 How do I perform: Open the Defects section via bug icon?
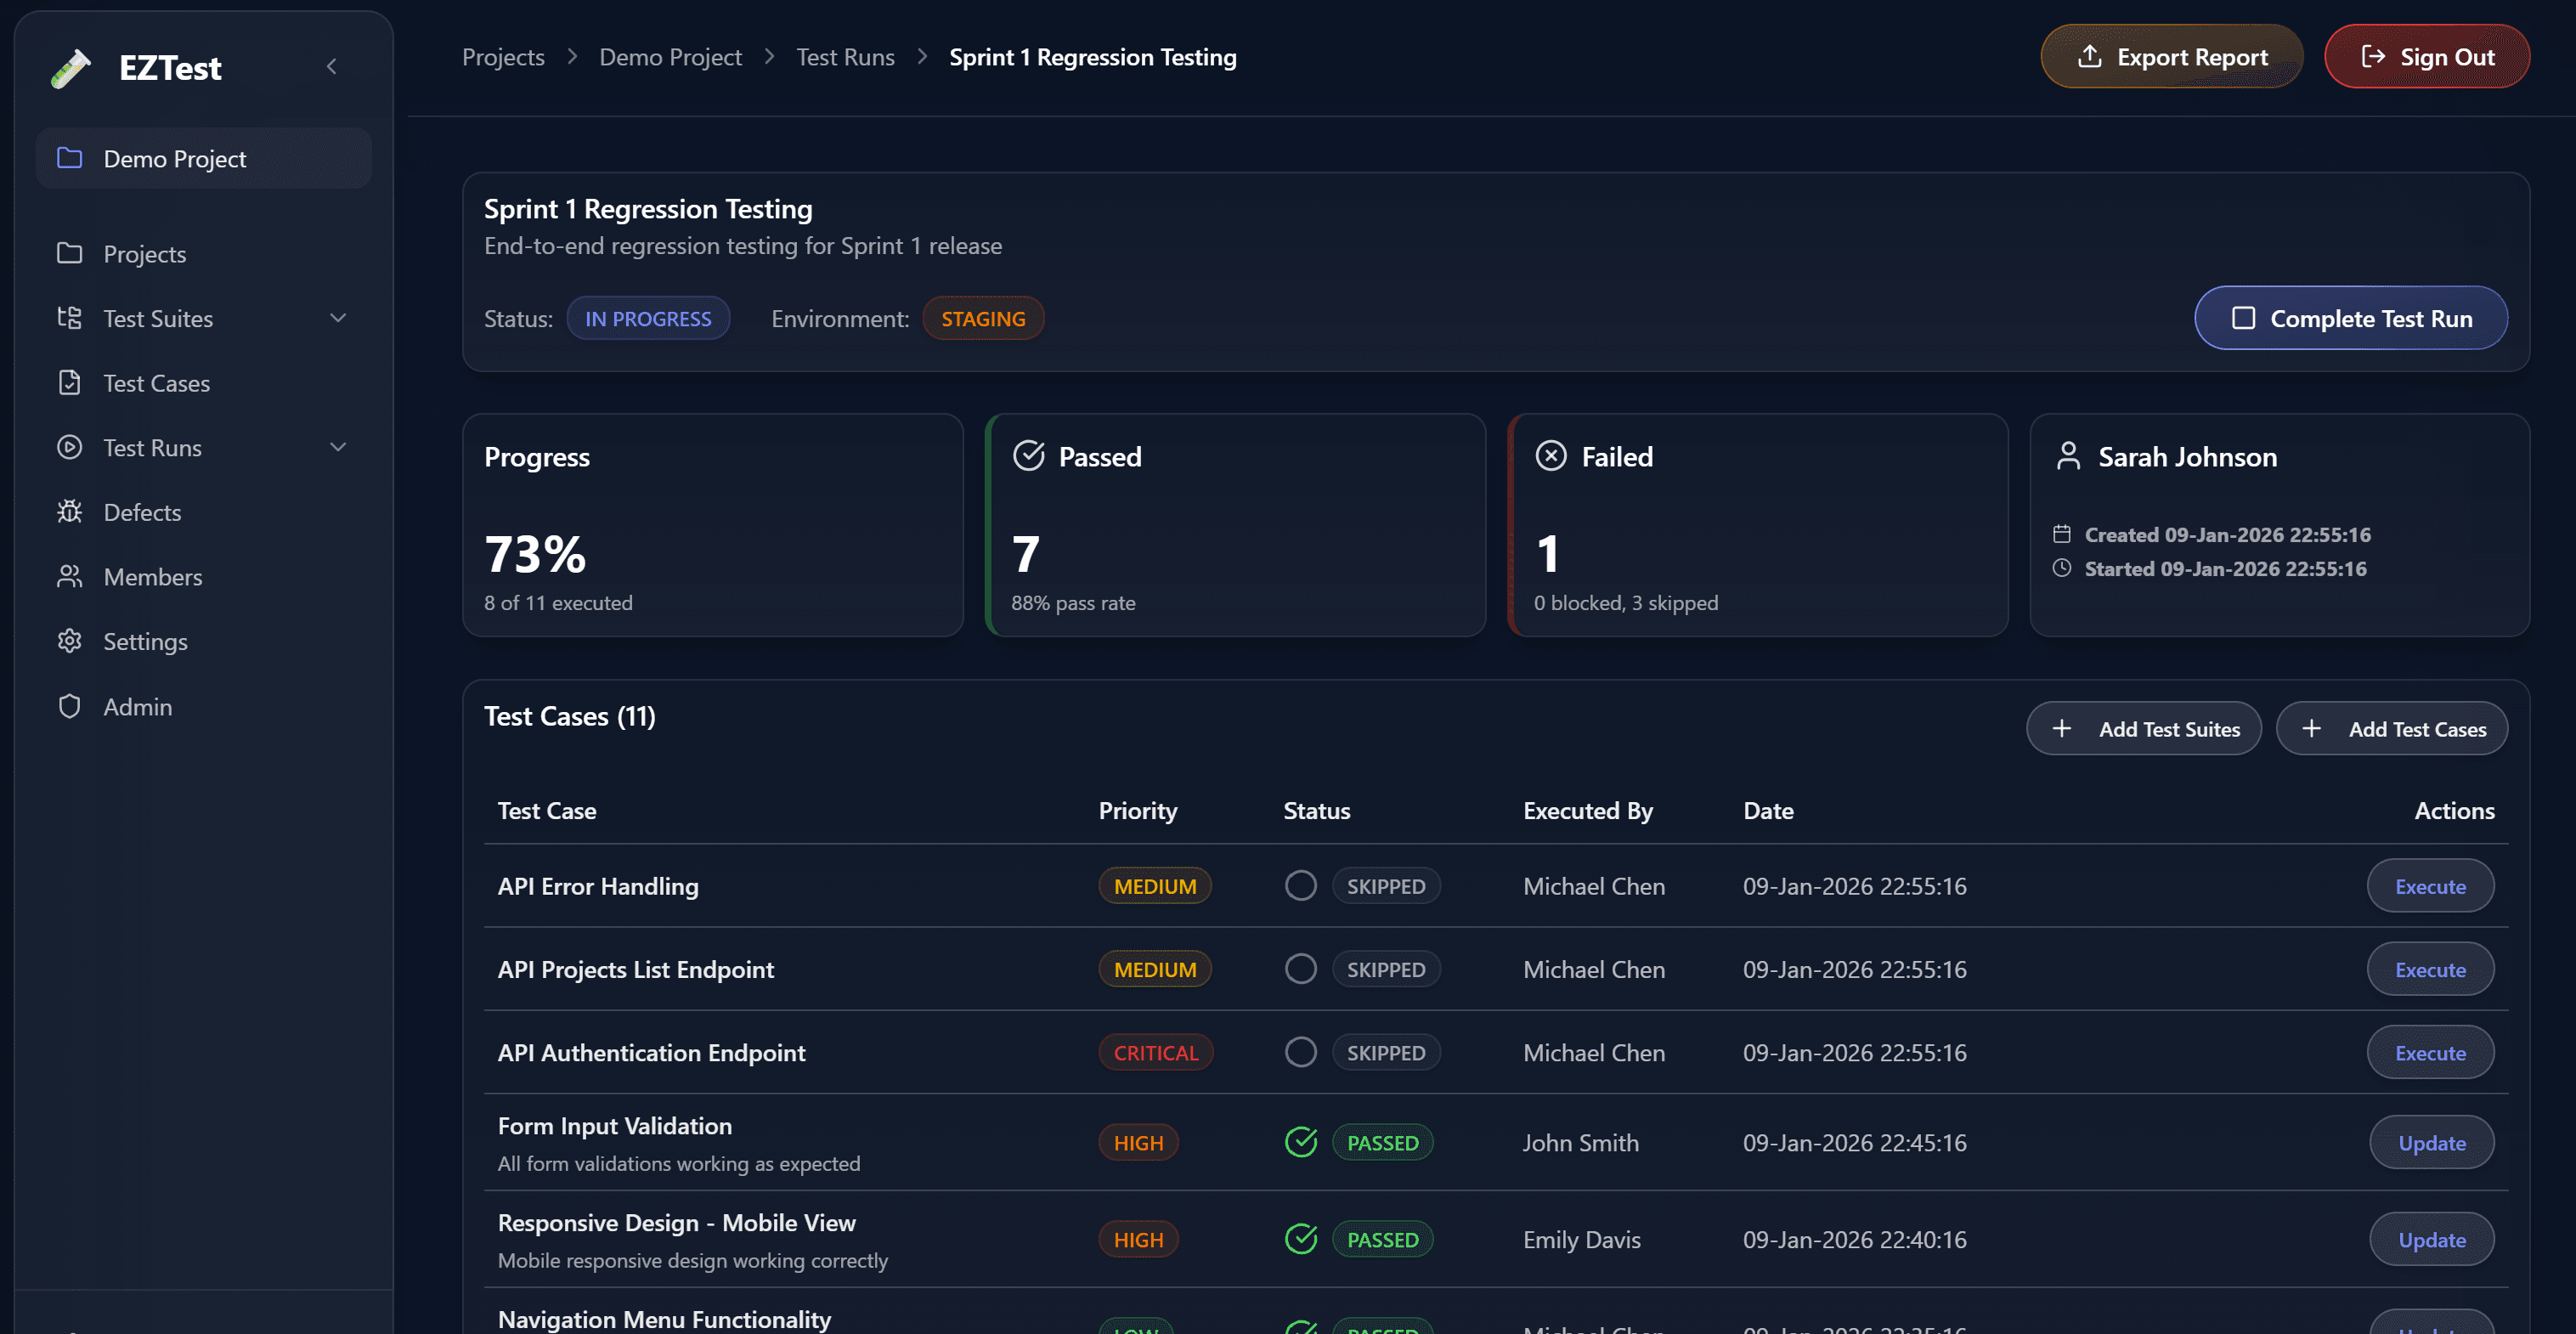click(69, 511)
